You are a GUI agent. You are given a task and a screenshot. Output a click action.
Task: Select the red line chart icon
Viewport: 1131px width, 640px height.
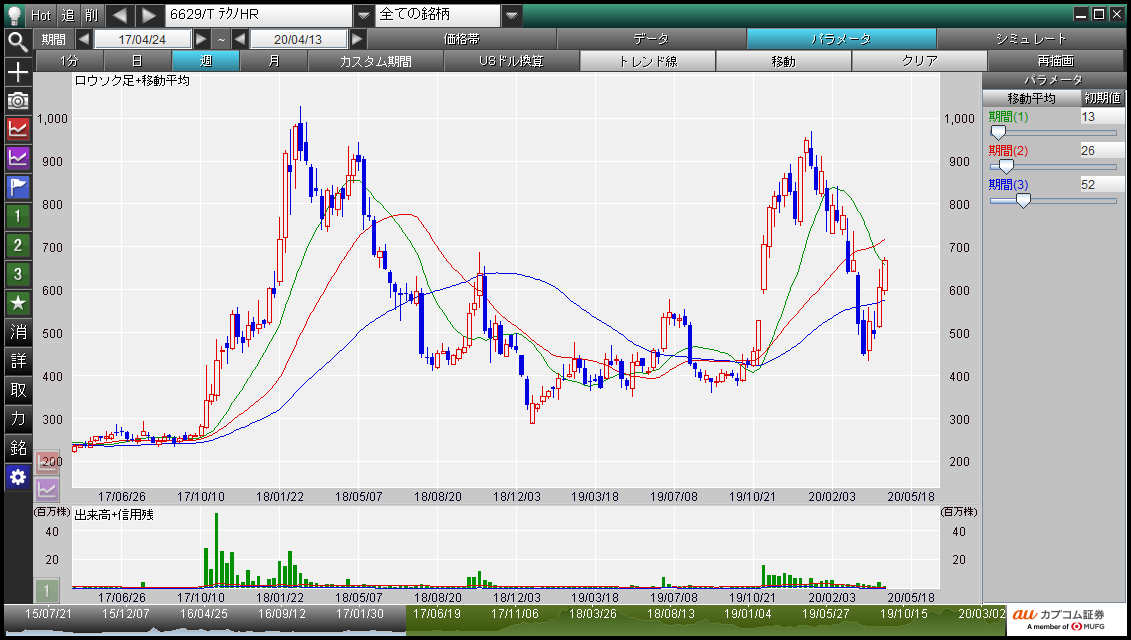tap(18, 128)
